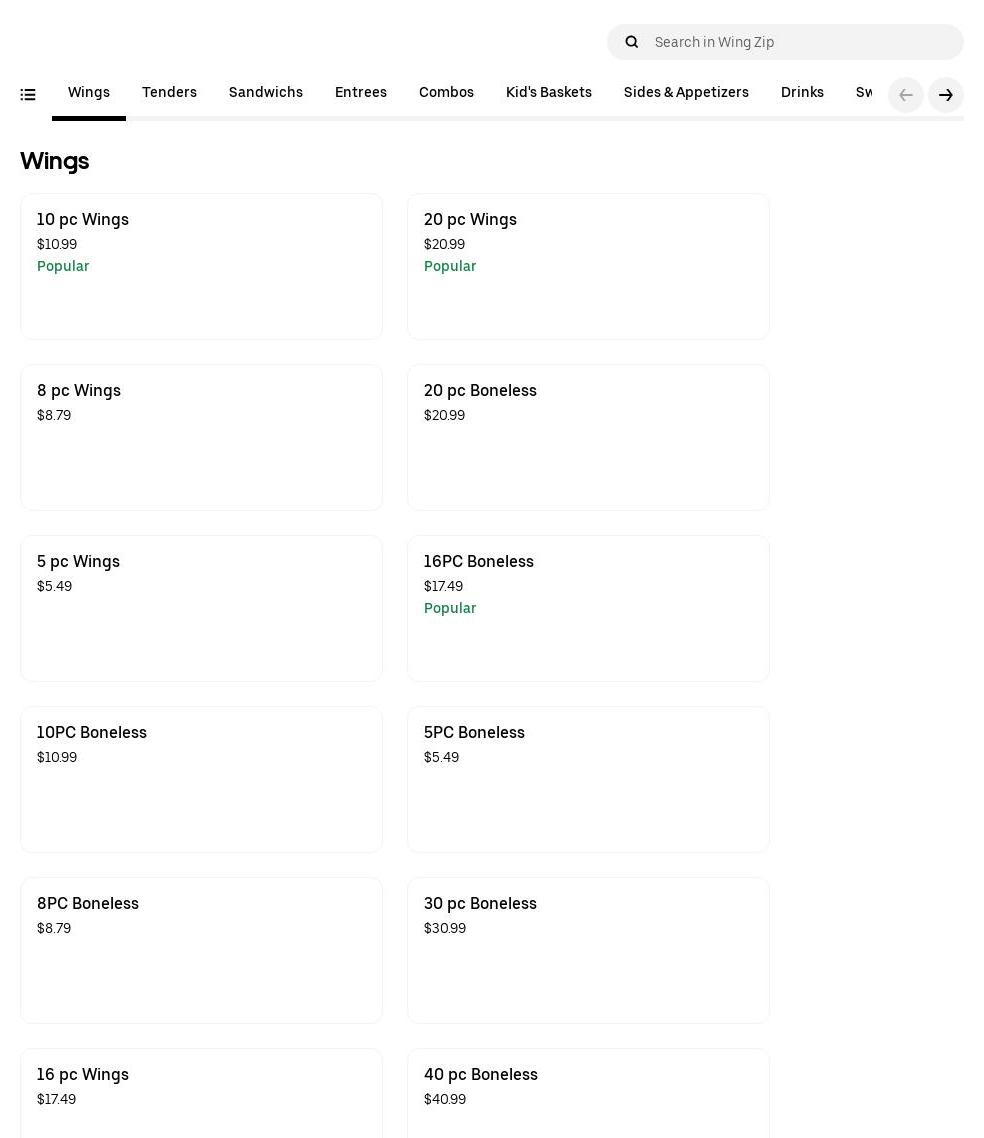Pick the 16PC Boneless popular item
The width and height of the screenshot is (984, 1138).
coord(588,608)
